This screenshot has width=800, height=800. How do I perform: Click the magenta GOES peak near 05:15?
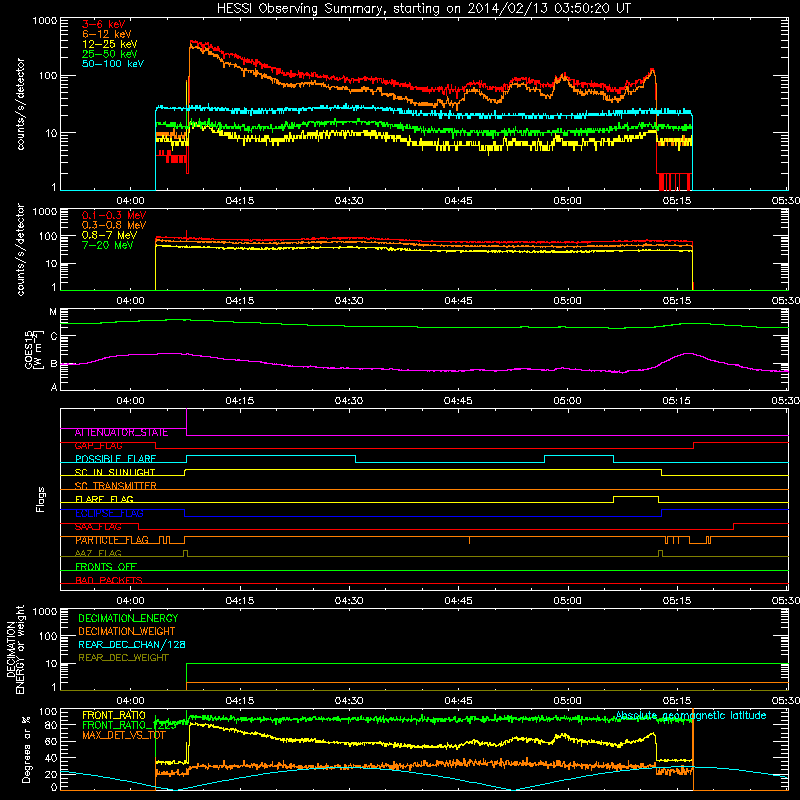click(689, 353)
